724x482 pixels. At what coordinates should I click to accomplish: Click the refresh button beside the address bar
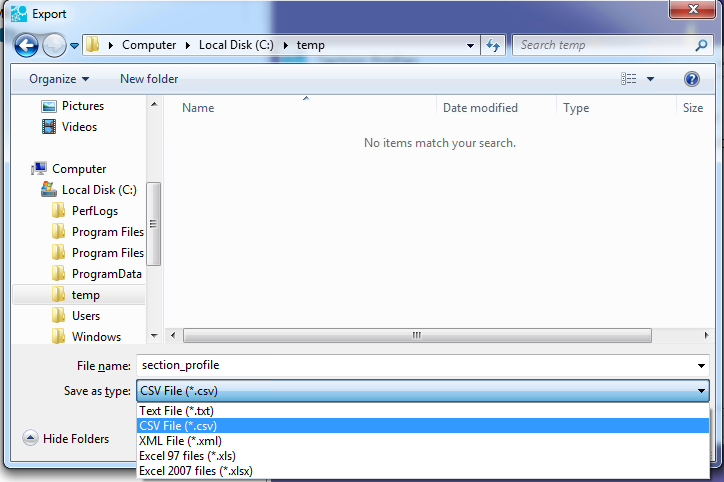pos(493,45)
